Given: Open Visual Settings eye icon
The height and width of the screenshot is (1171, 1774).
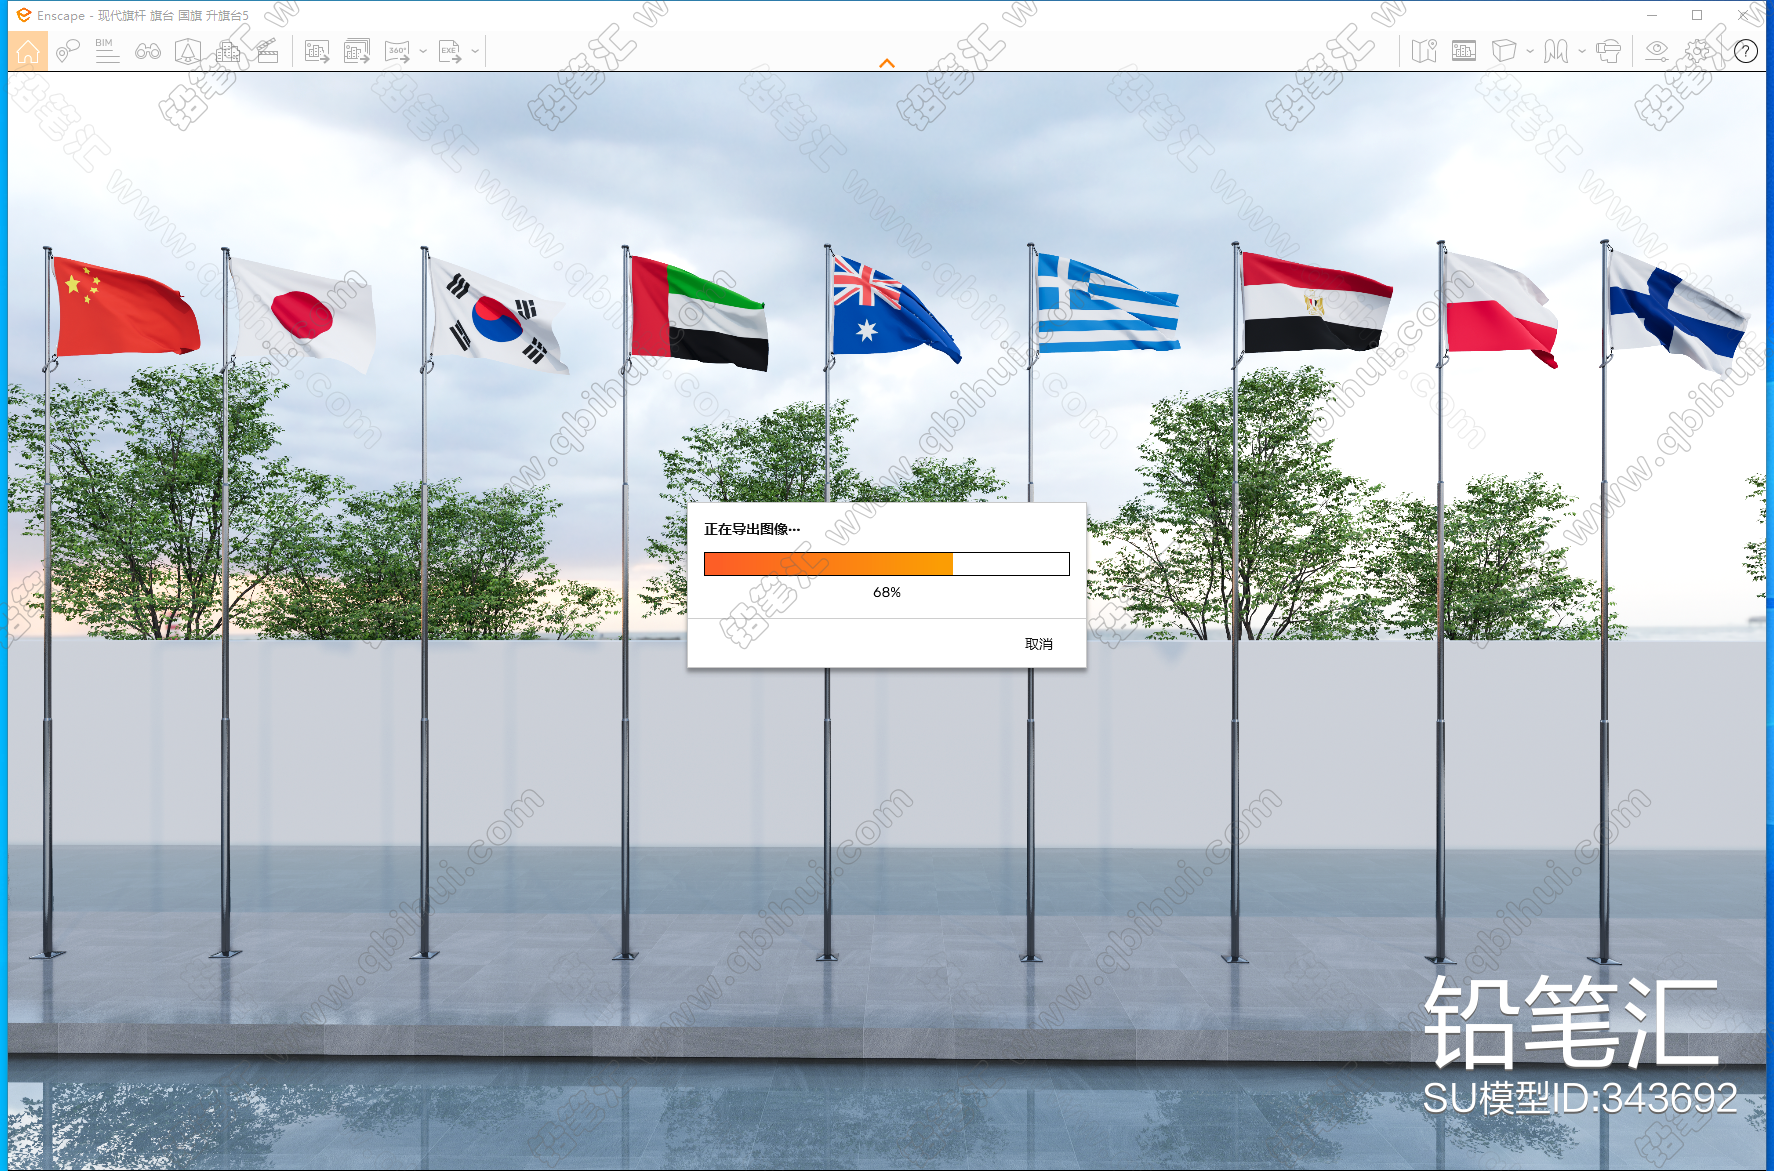Looking at the screenshot, I should pos(1657,51).
